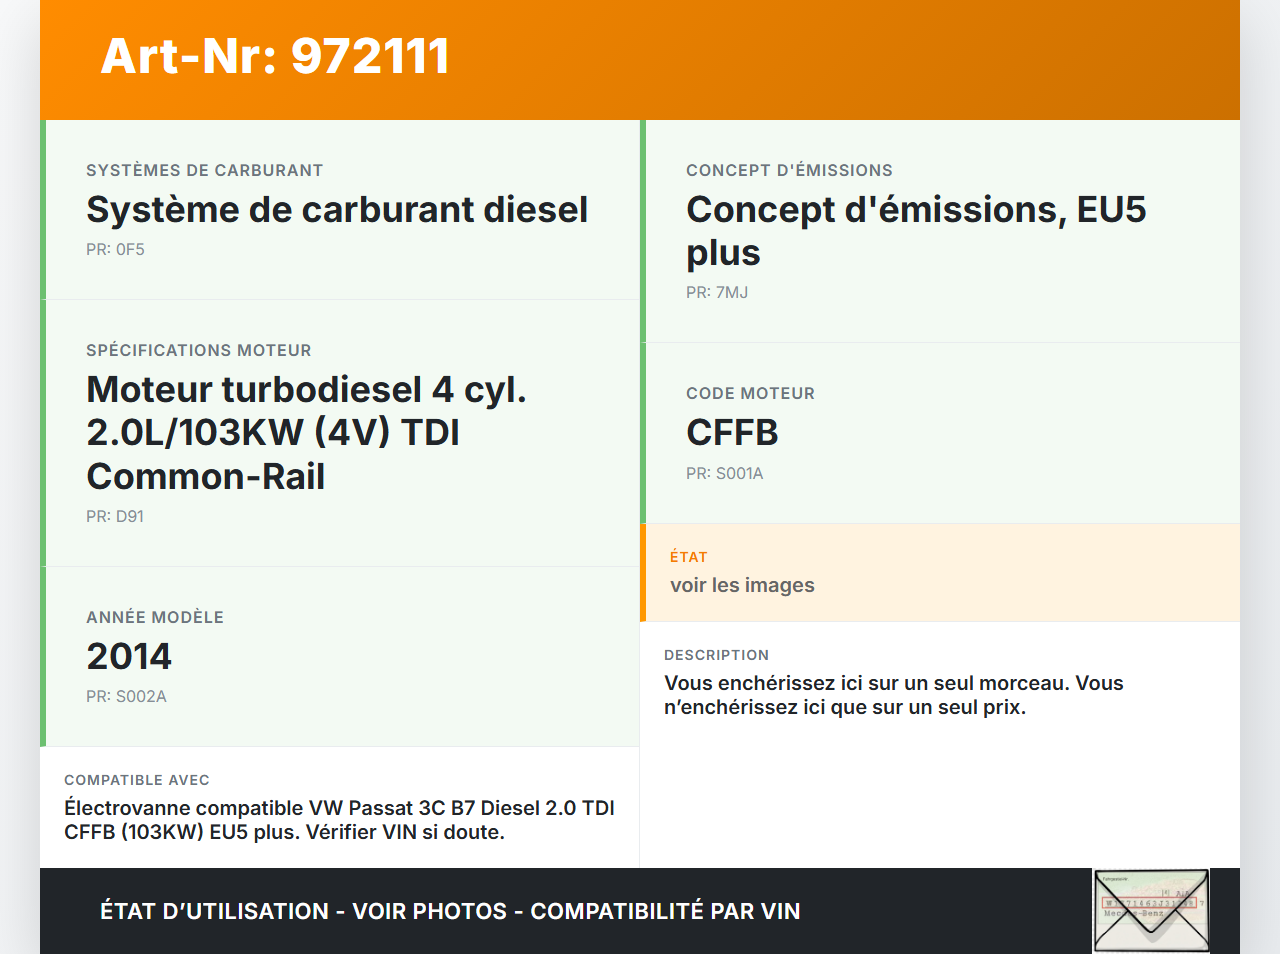Click the PR: S001A code

point(724,474)
